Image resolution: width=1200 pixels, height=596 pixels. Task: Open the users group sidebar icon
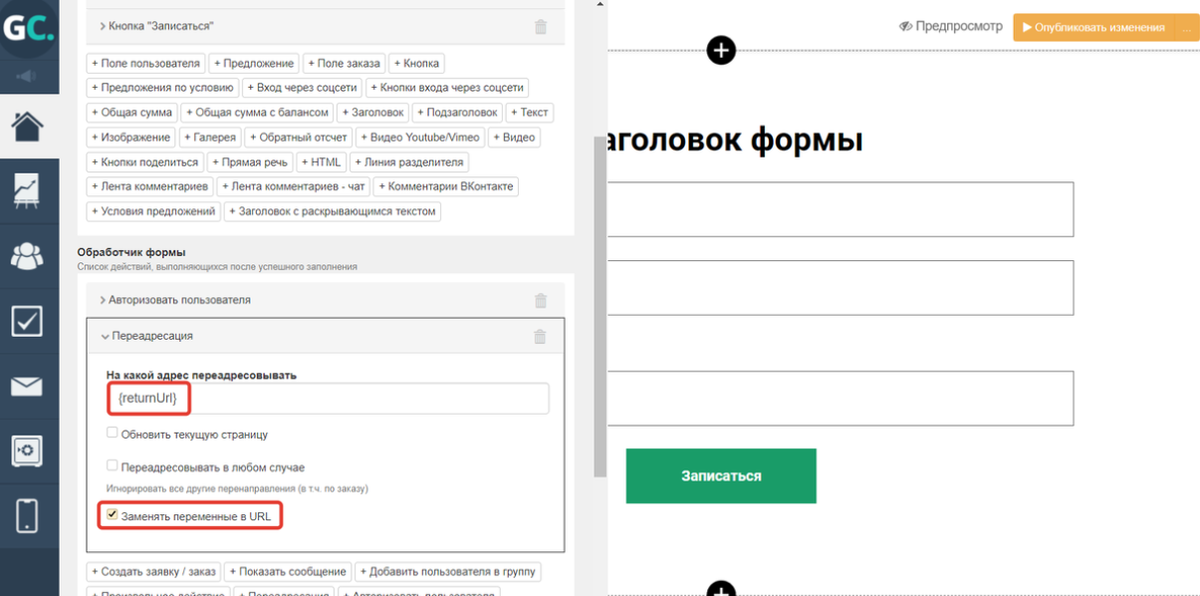click(x=27, y=255)
